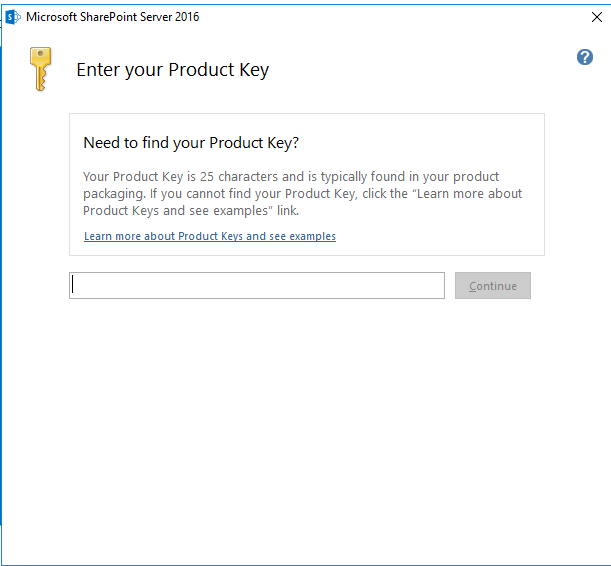
Task: Click the Need to find your Product Key heading
Action: (x=191, y=143)
